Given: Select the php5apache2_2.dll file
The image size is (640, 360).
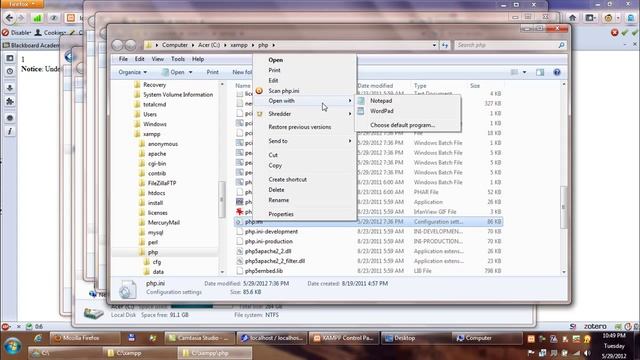Looking at the screenshot, I should pos(268,251).
